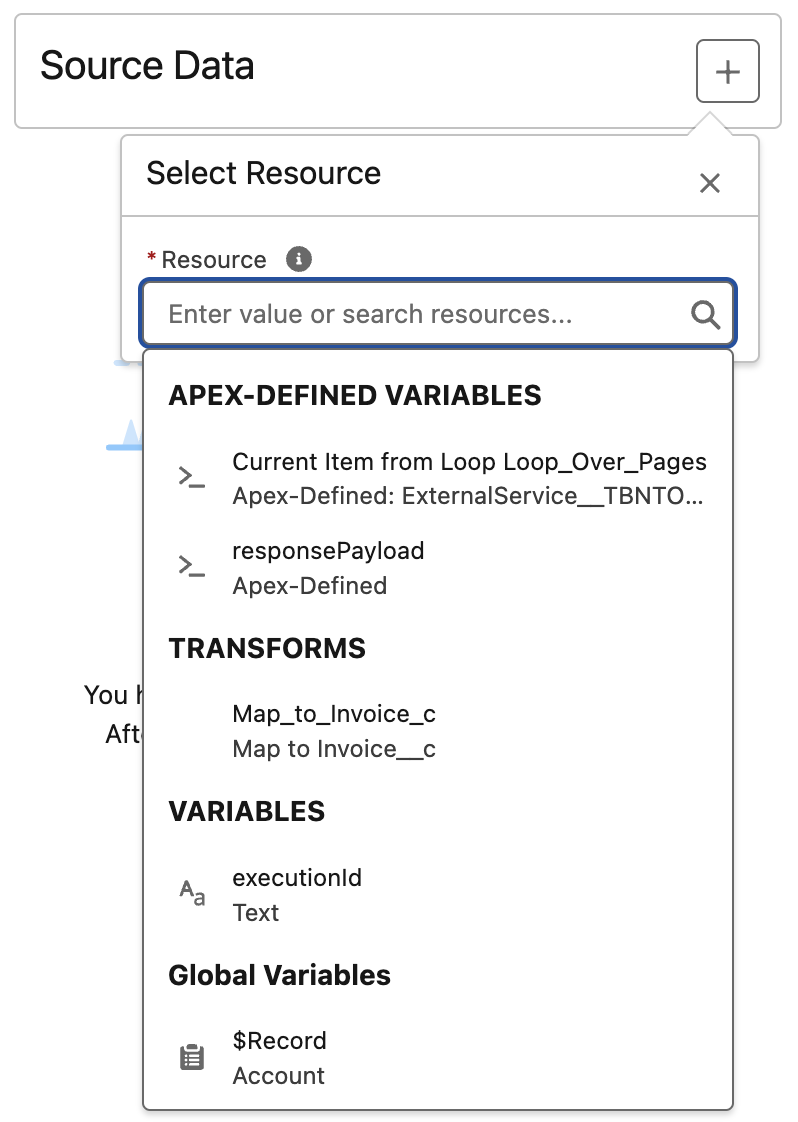Click the Global Variables section header
The image size is (798, 1122).
point(279,975)
